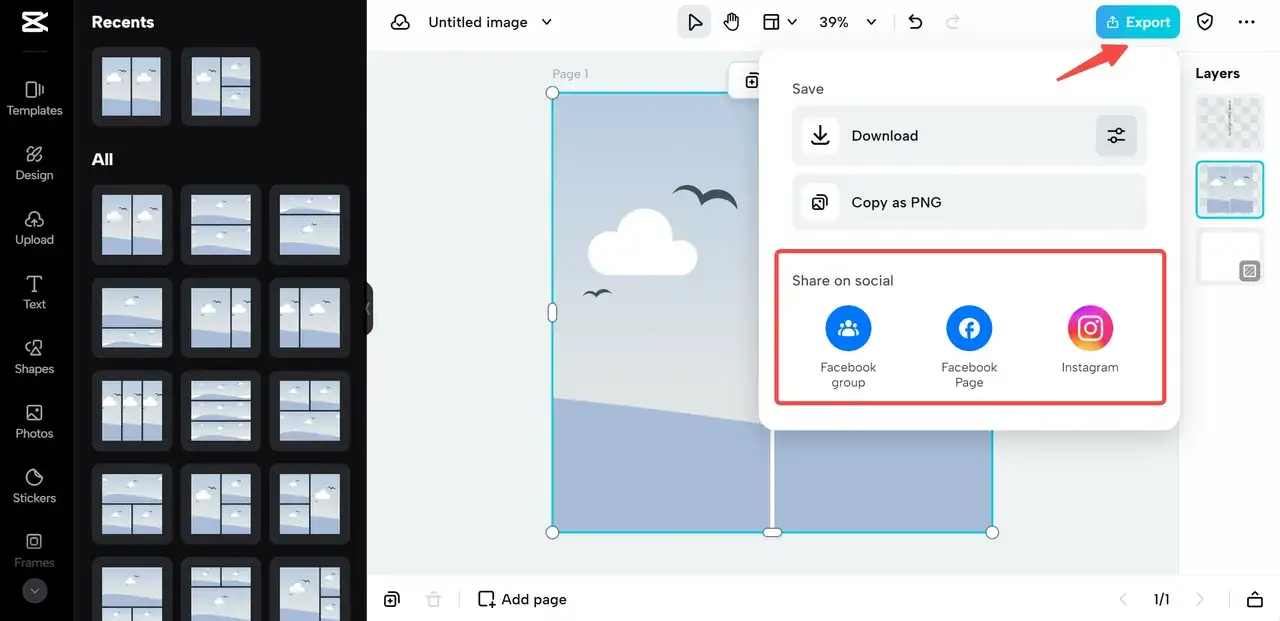This screenshot has height=621, width=1280.
Task: Activate the hand pan tool
Action: click(x=732, y=22)
